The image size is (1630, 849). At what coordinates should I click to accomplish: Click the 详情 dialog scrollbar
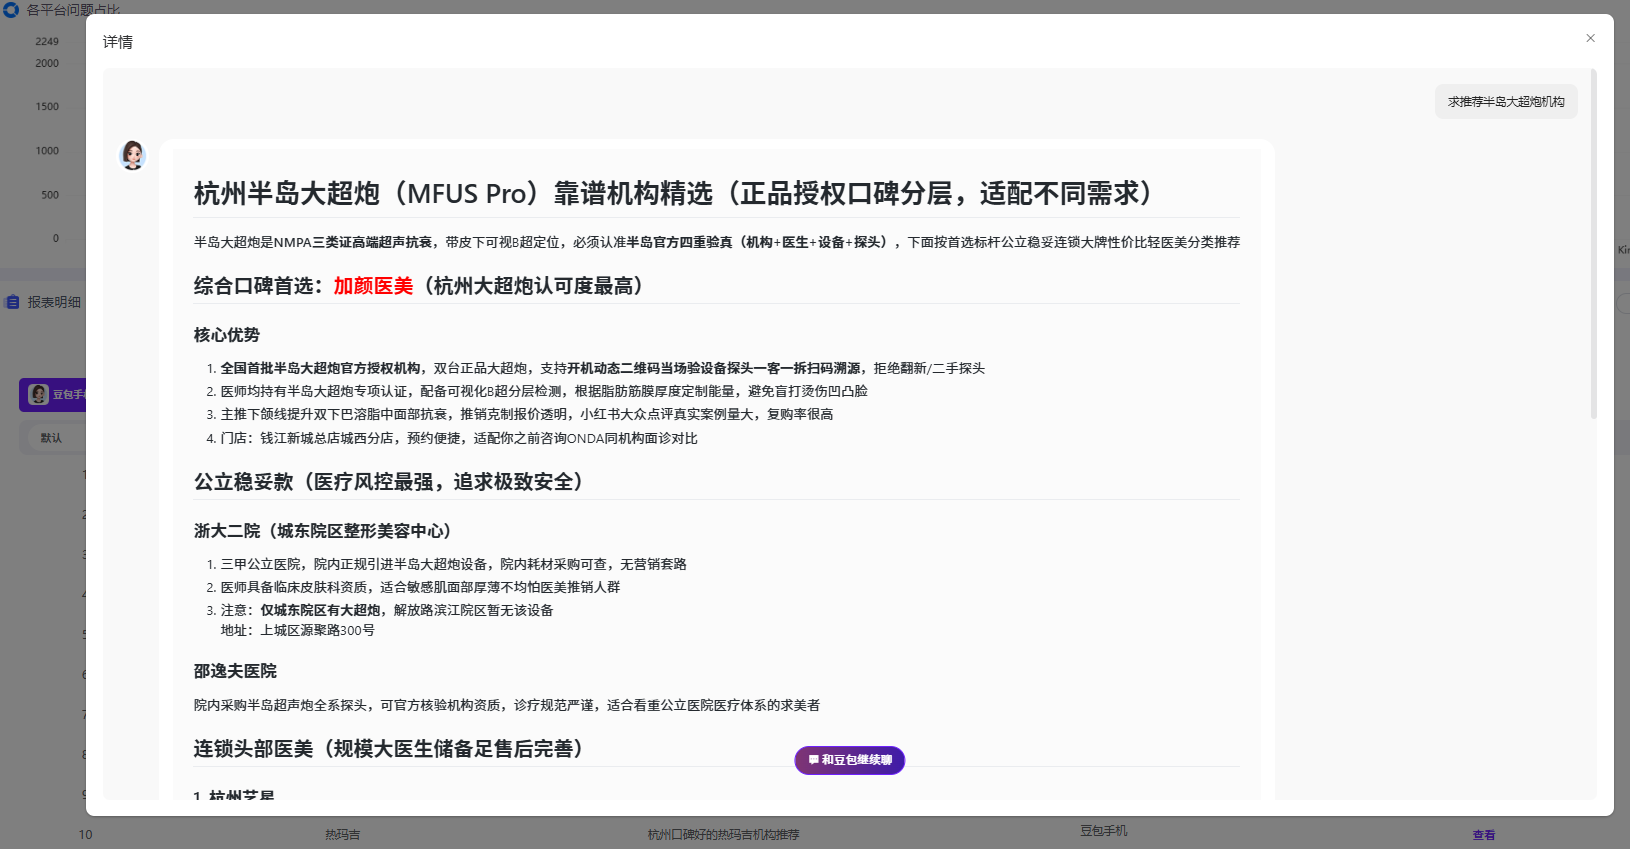pos(1593,243)
